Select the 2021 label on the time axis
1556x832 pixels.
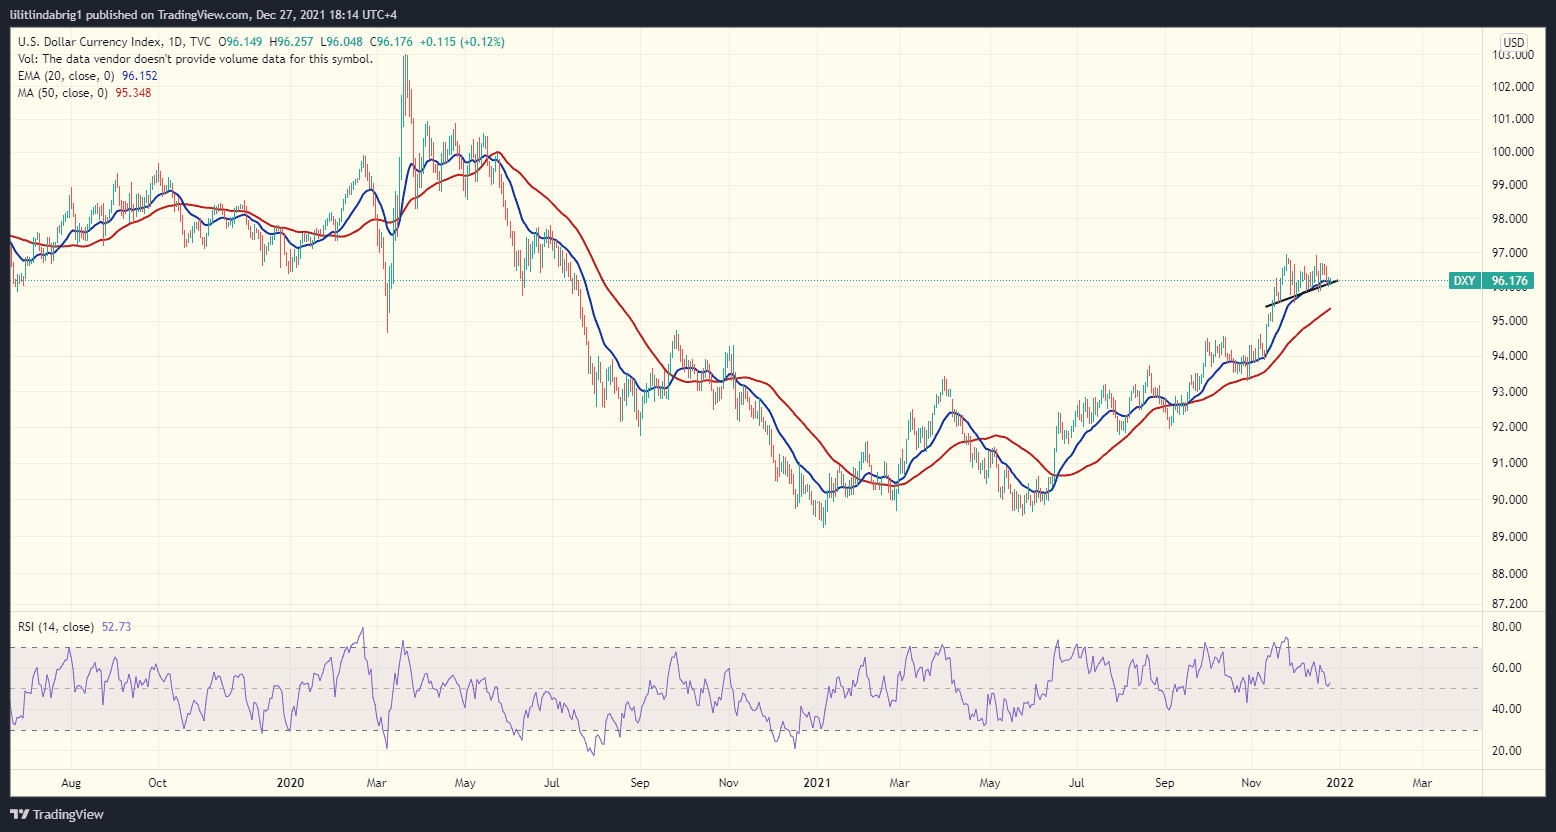point(817,783)
